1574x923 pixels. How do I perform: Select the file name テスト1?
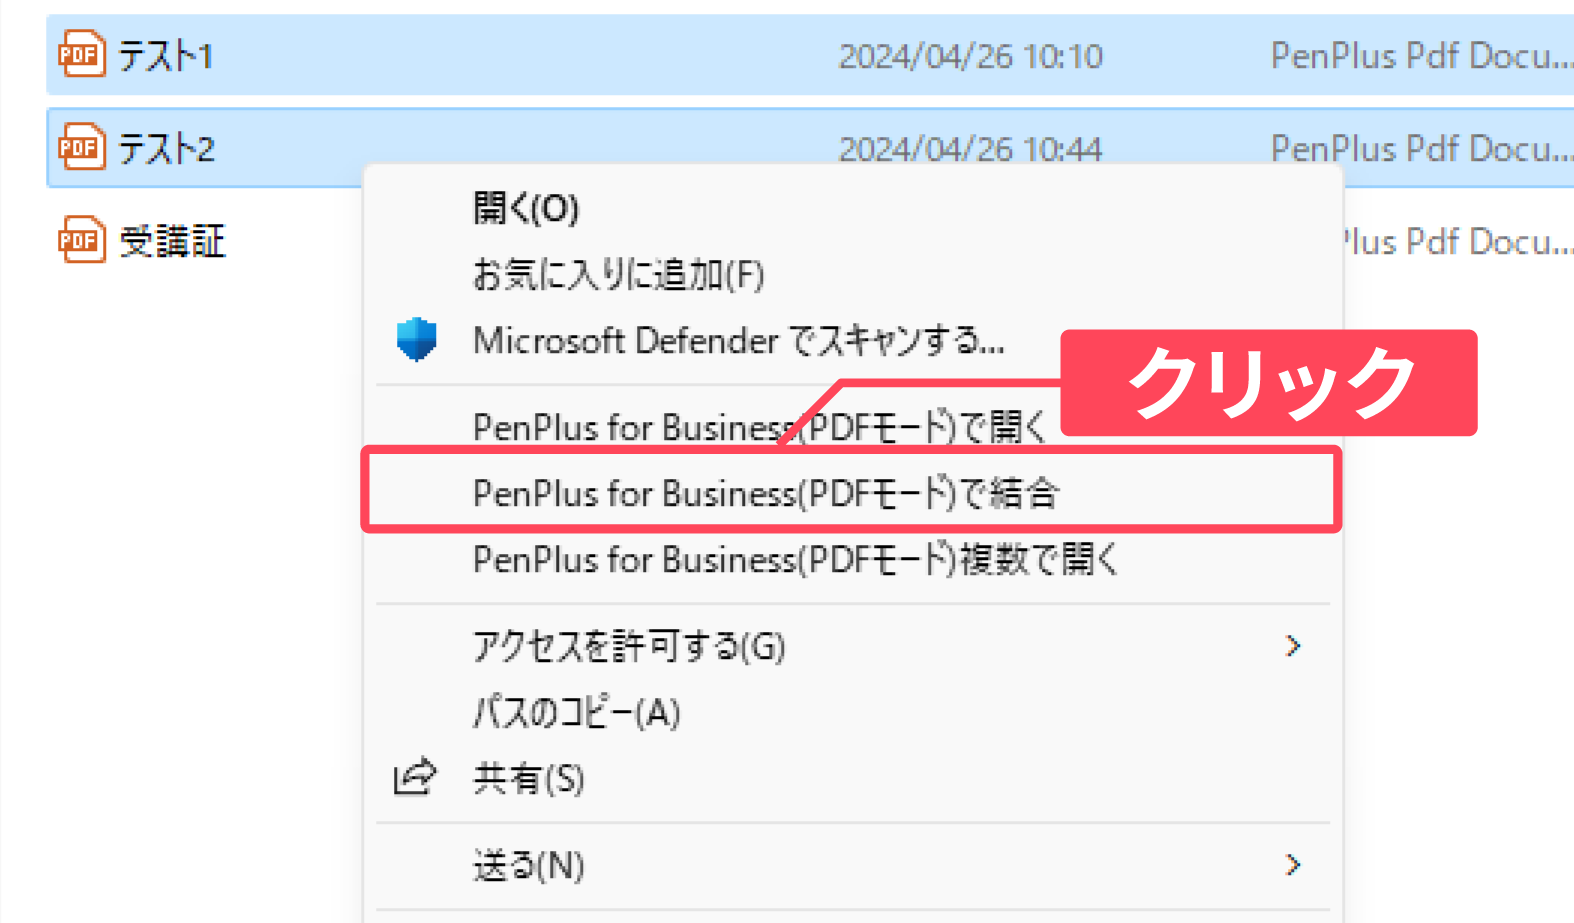click(166, 55)
